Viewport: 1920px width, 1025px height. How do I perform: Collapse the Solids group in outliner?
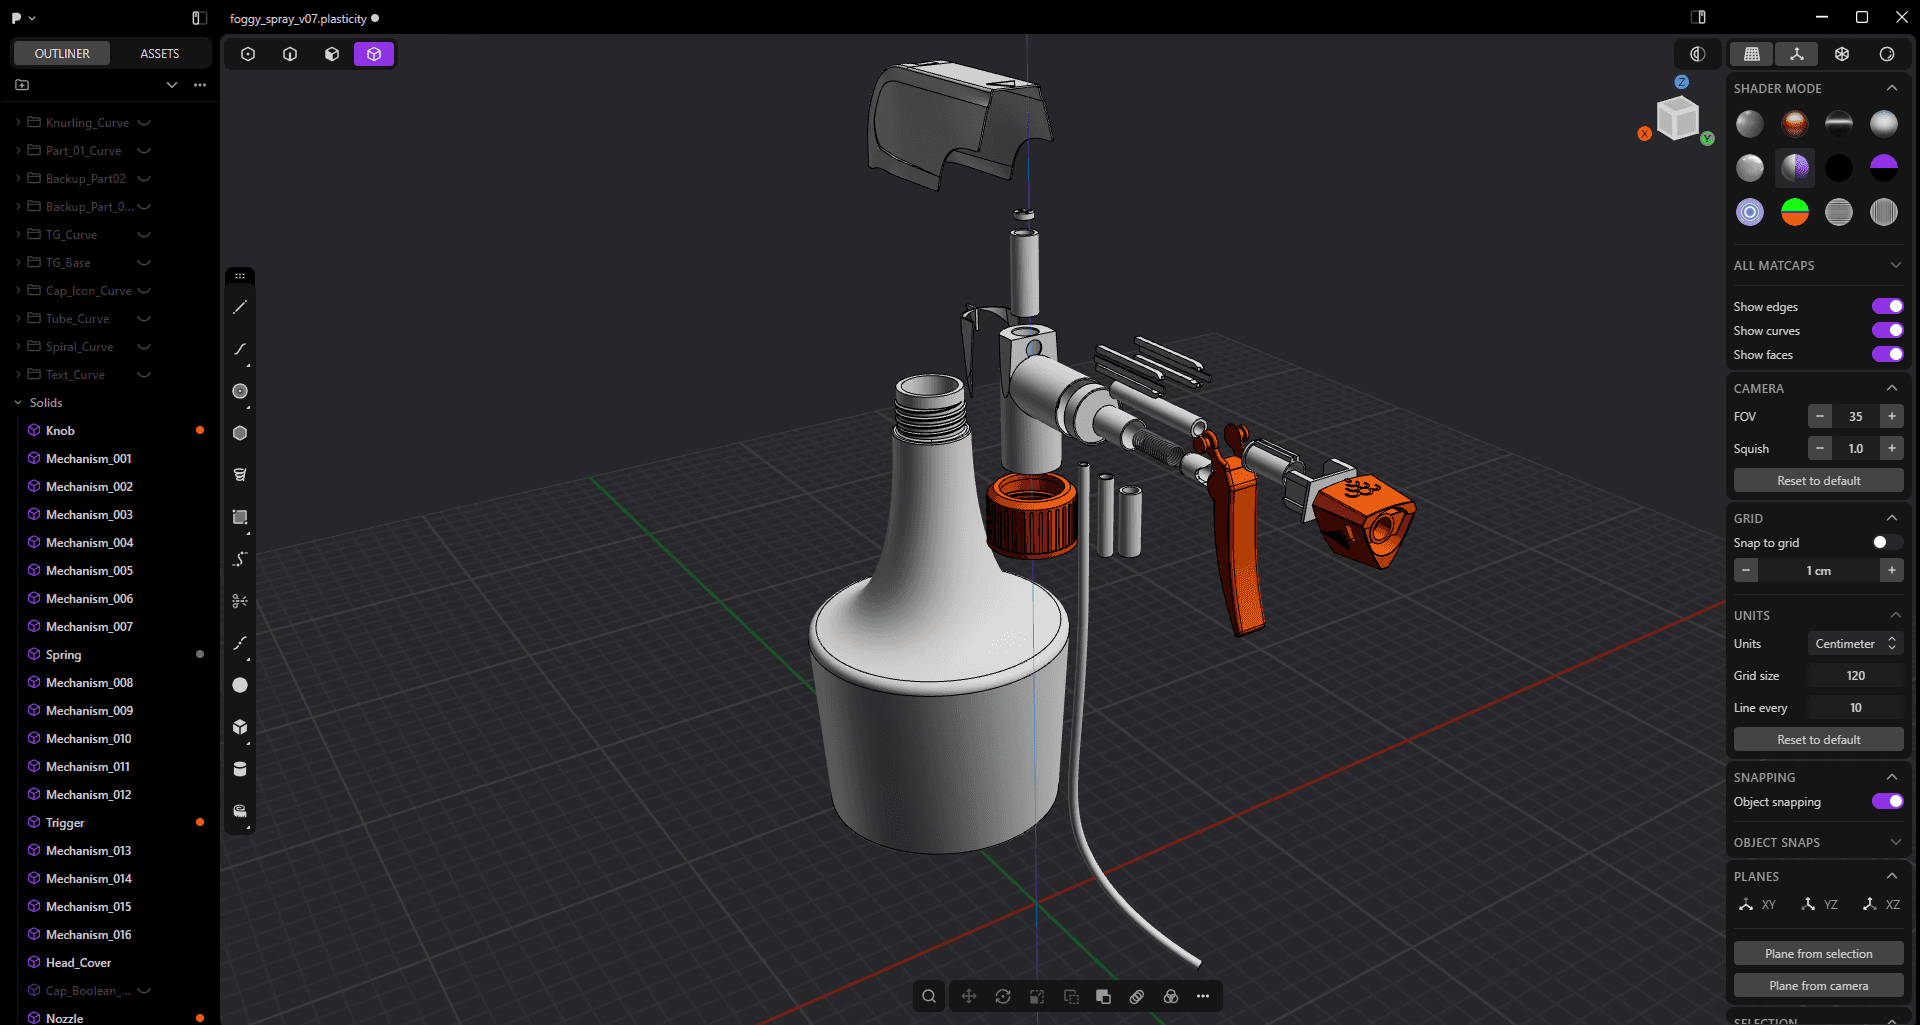pyautogui.click(x=18, y=402)
